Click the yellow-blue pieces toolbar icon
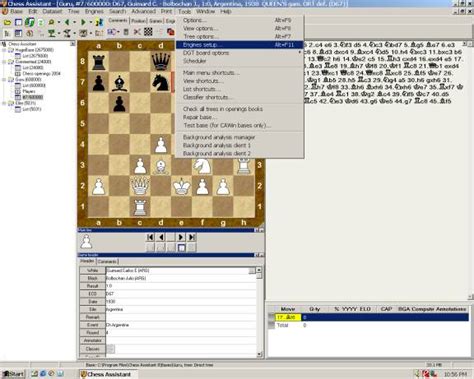 click(99, 22)
